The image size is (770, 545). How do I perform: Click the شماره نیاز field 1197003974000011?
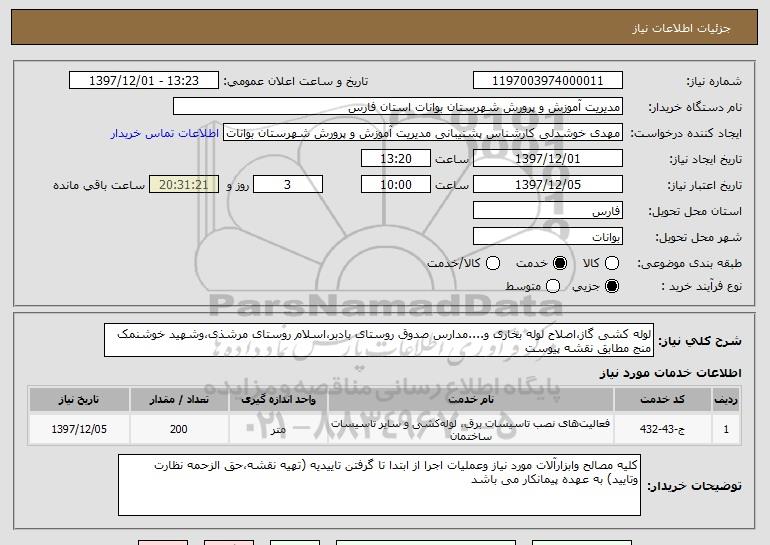[548, 81]
